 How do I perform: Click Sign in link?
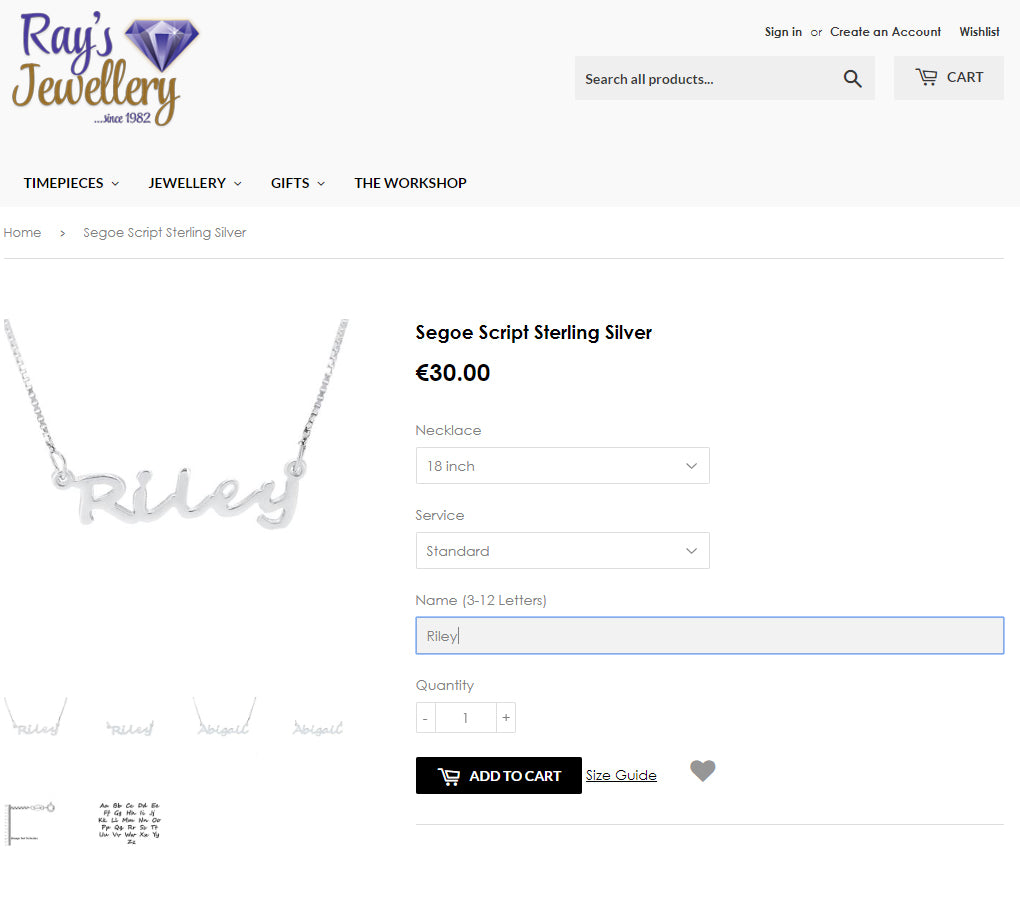coord(783,32)
